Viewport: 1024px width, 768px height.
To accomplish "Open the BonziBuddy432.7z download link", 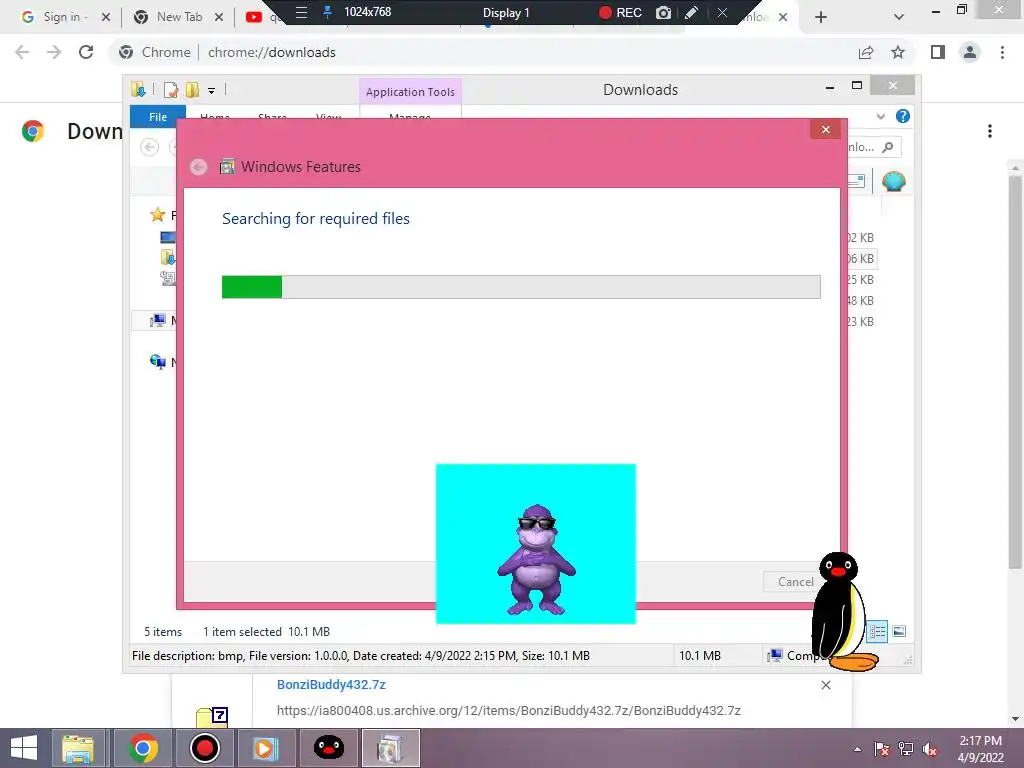I will (331, 684).
